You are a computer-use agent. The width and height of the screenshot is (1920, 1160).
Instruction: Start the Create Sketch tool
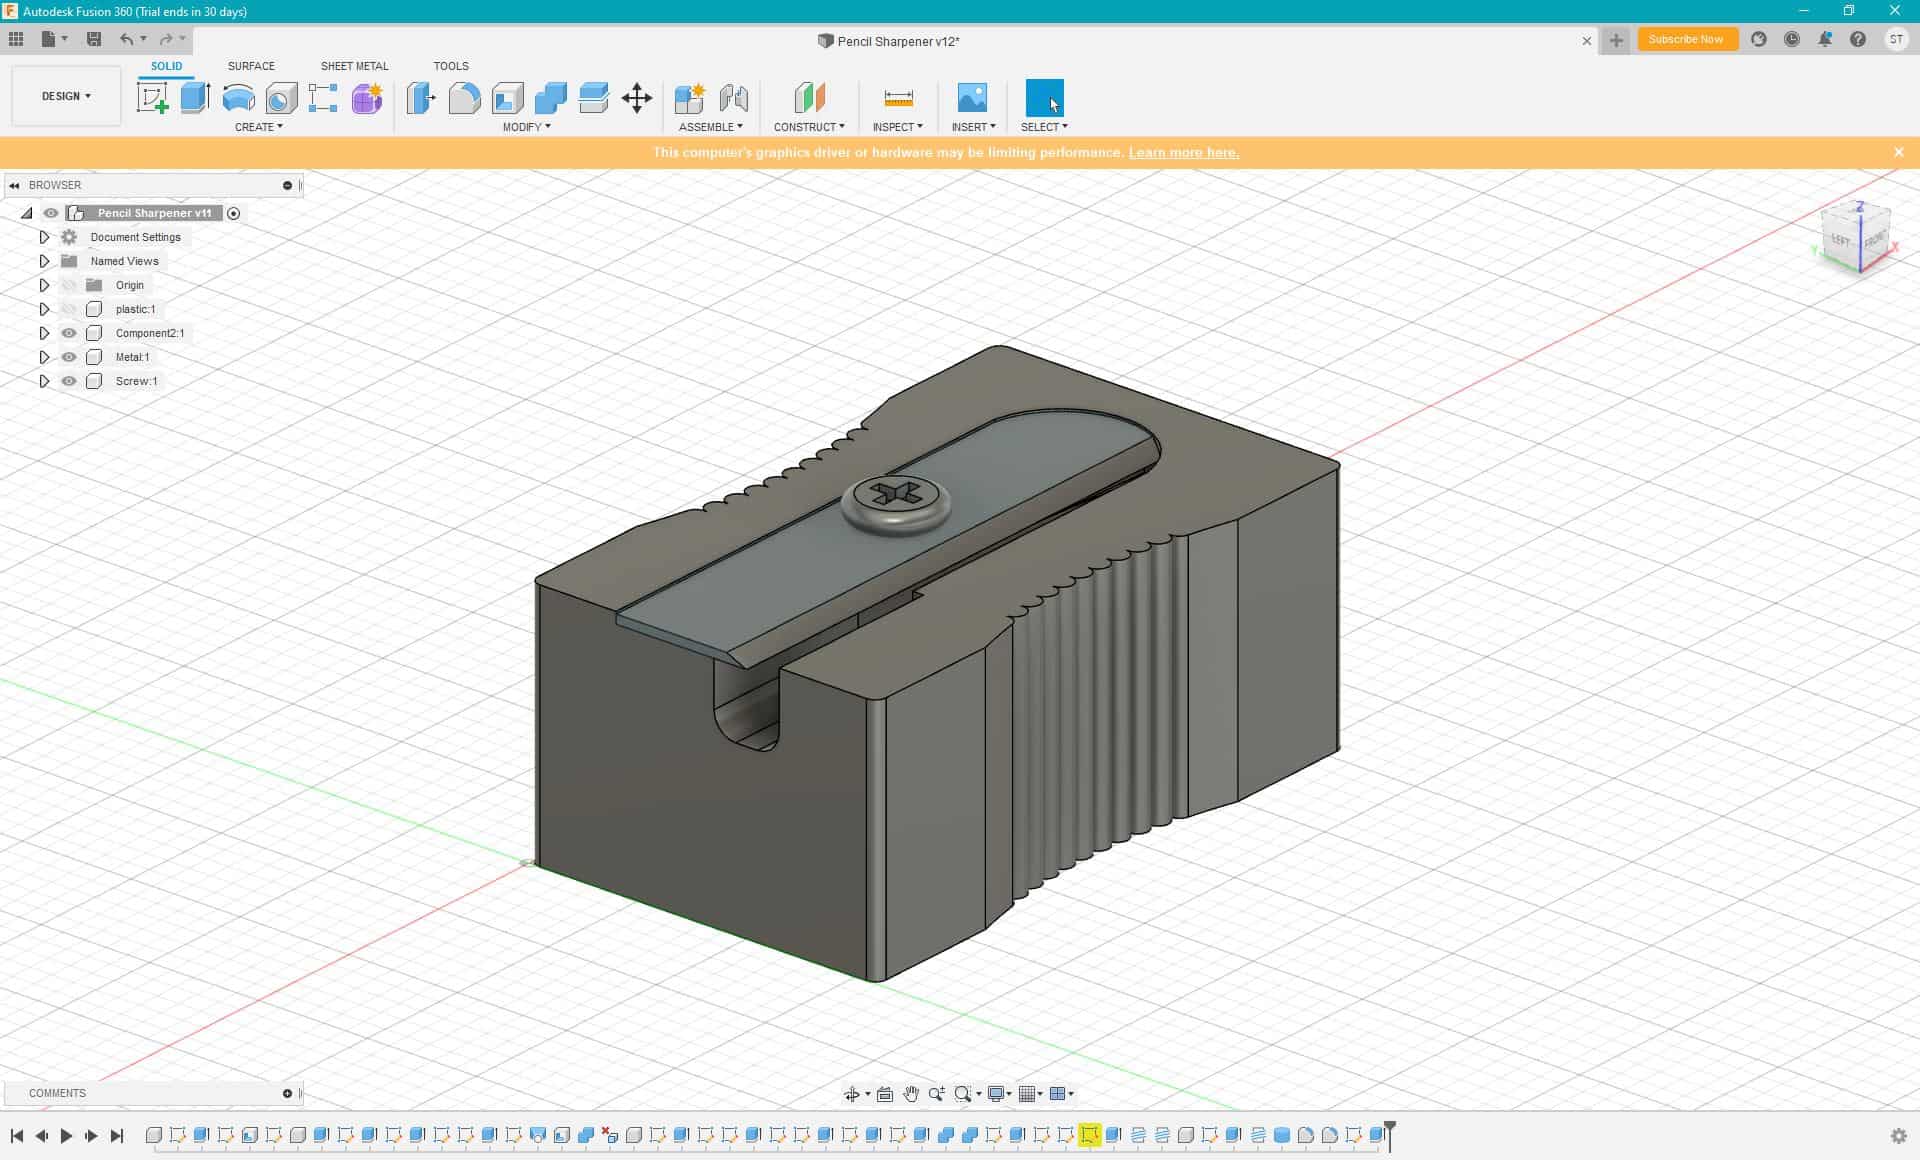[x=152, y=98]
